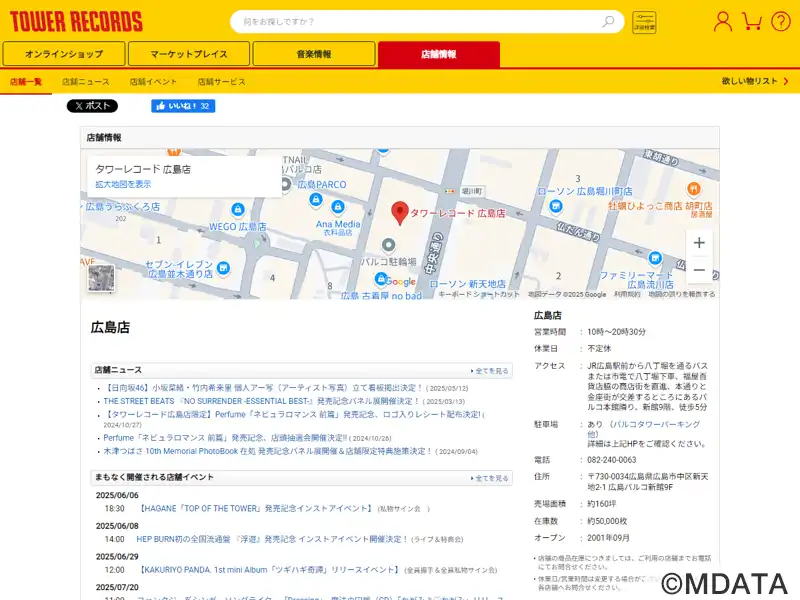Select 店舗イベント in the sub menu
Image resolution: width=800 pixels, height=600 pixels.
(x=153, y=82)
